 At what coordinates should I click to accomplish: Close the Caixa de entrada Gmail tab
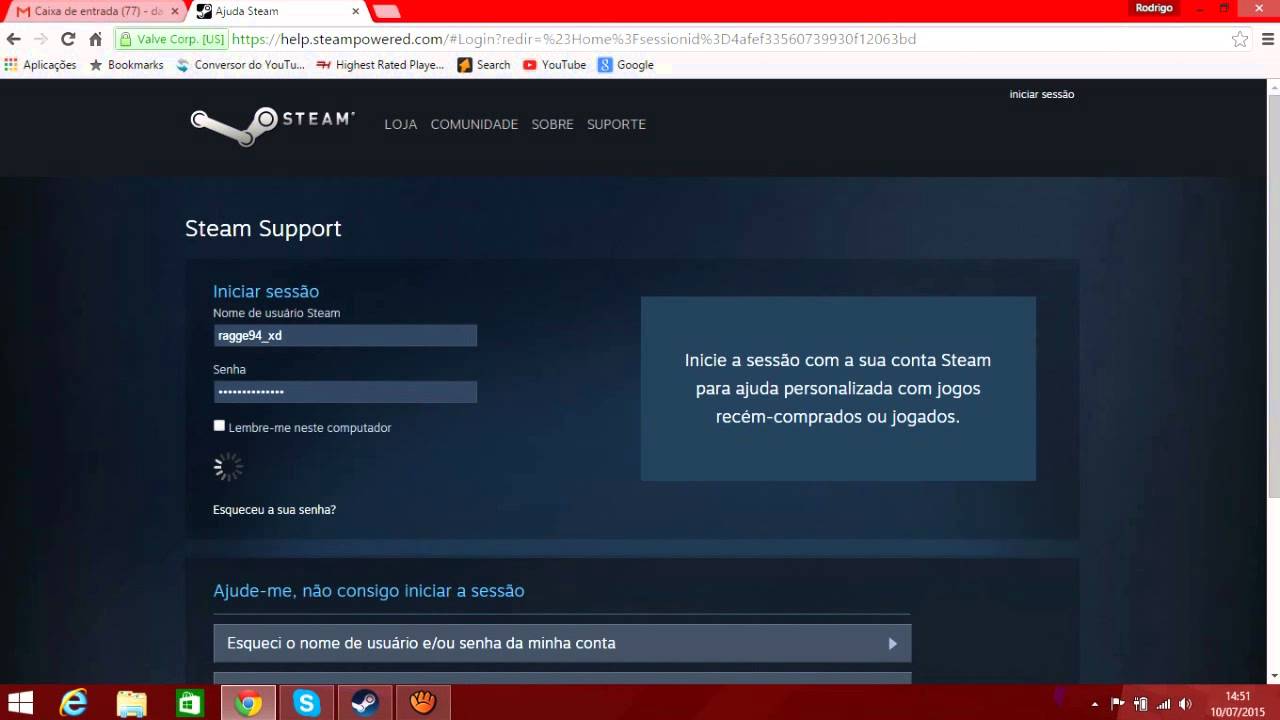pos(175,11)
